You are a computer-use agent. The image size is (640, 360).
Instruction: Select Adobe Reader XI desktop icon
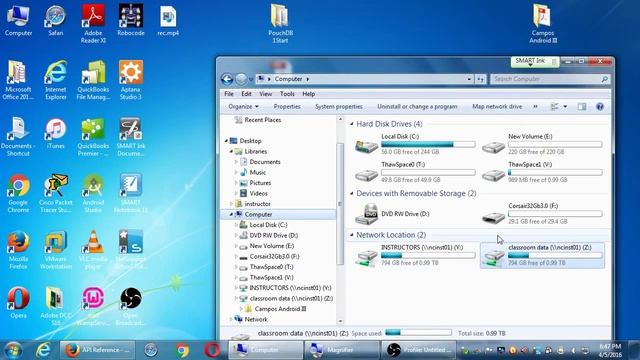click(93, 24)
